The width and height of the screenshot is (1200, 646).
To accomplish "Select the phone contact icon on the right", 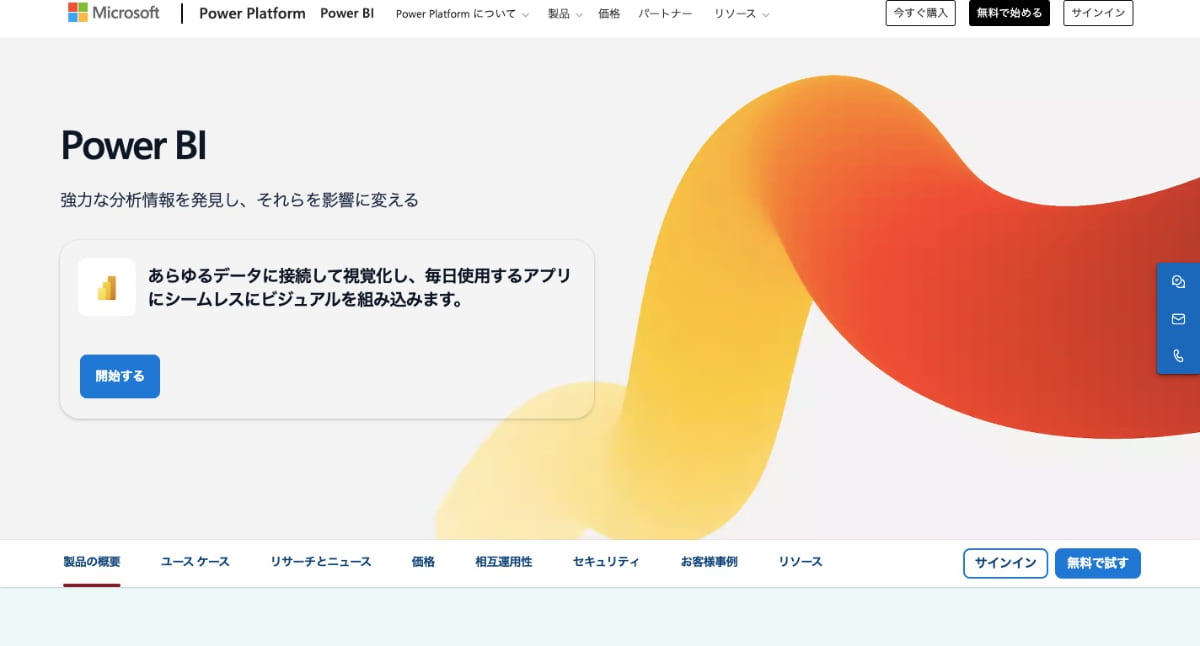I will 1178,355.
